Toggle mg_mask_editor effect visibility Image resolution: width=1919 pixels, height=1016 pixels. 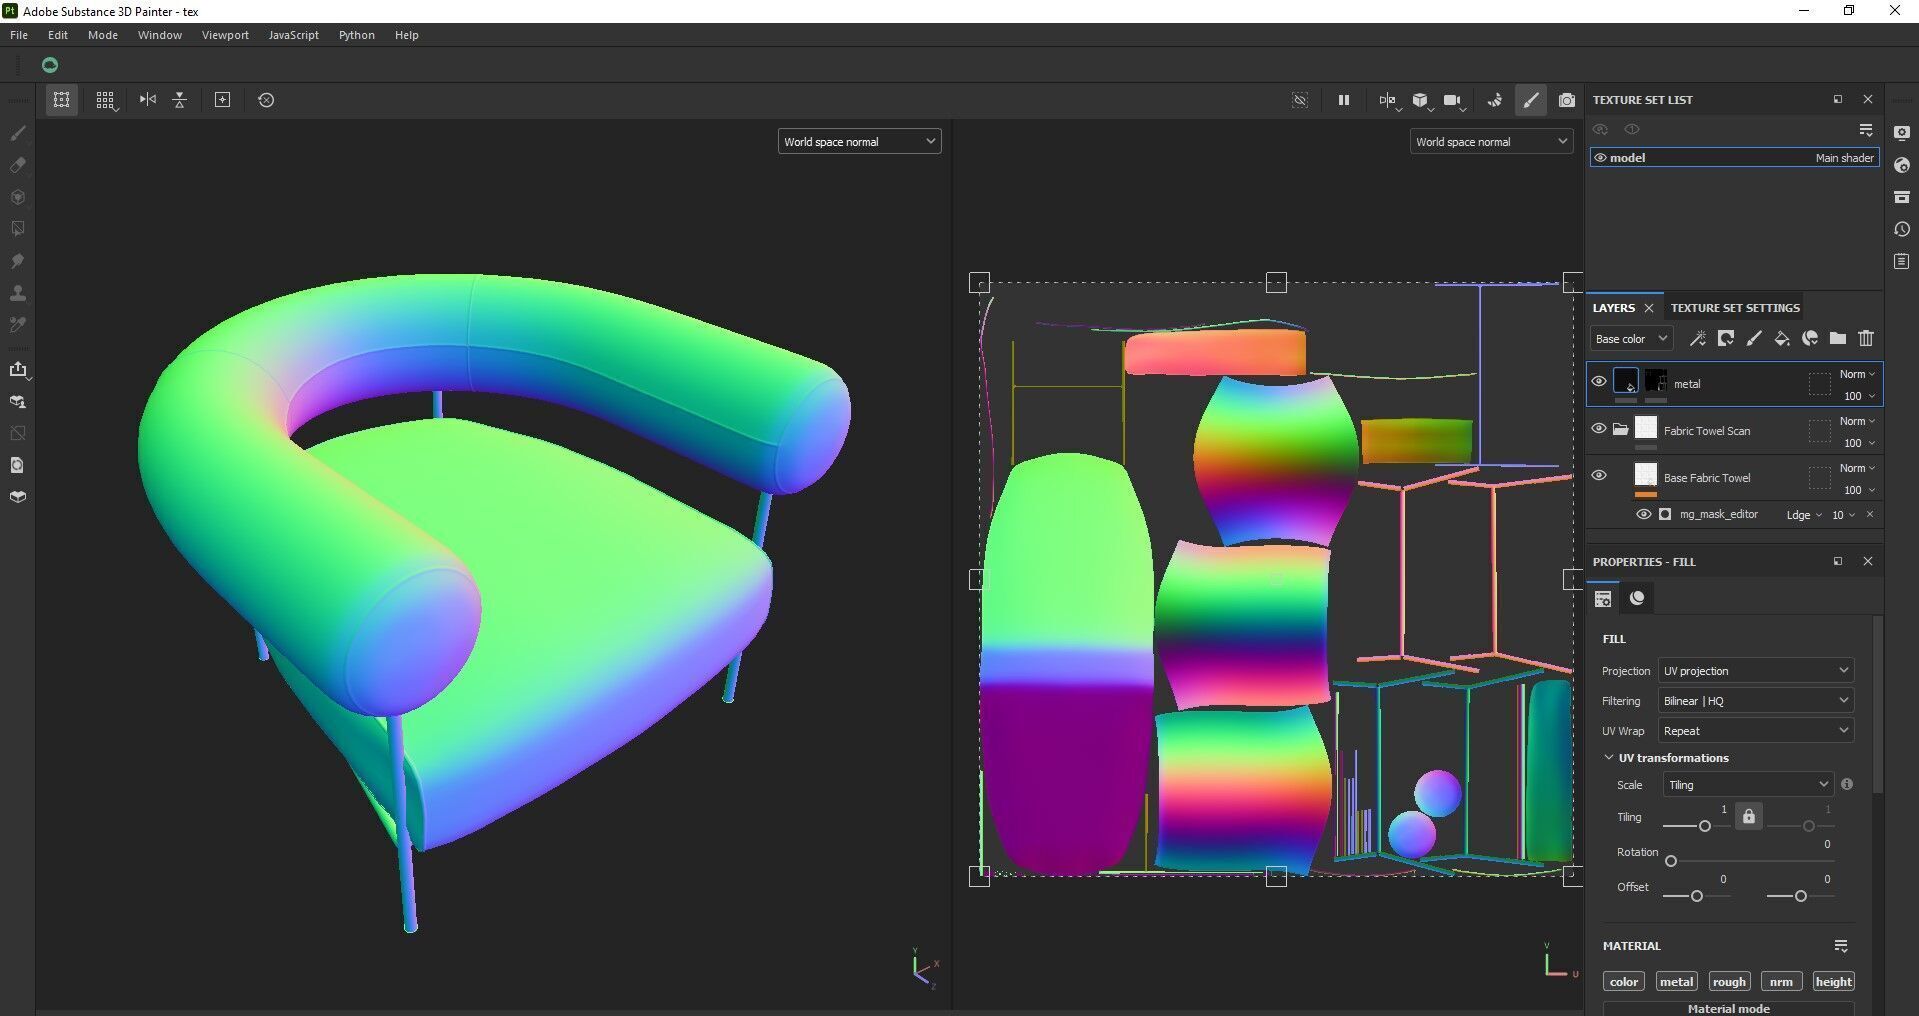(1643, 515)
